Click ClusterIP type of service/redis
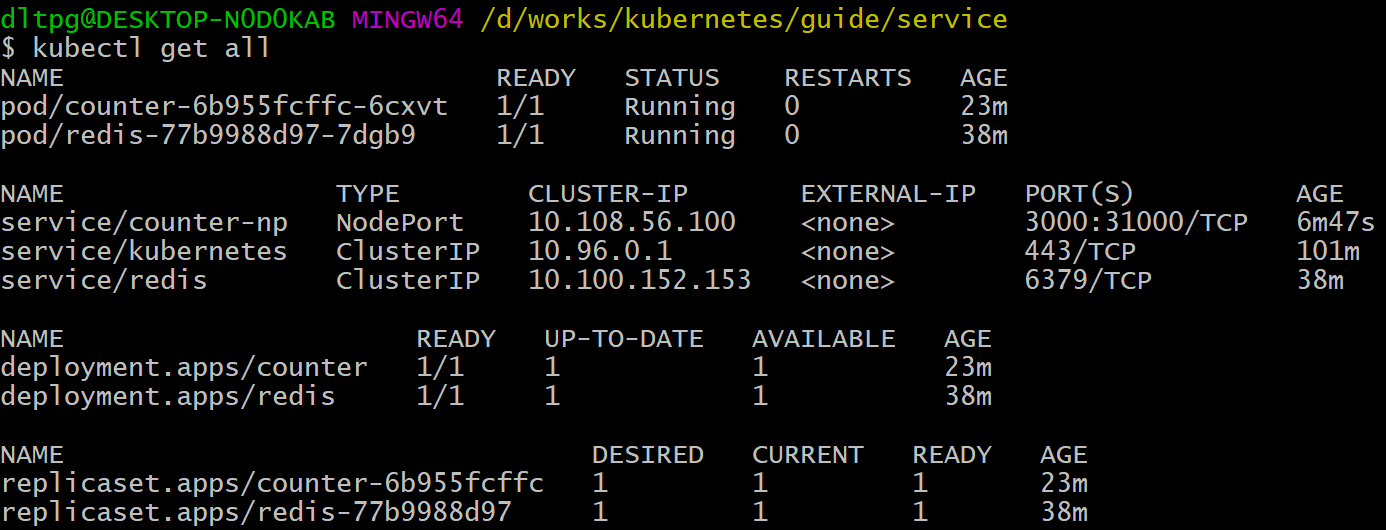The width and height of the screenshot is (1386, 530). coord(408,280)
